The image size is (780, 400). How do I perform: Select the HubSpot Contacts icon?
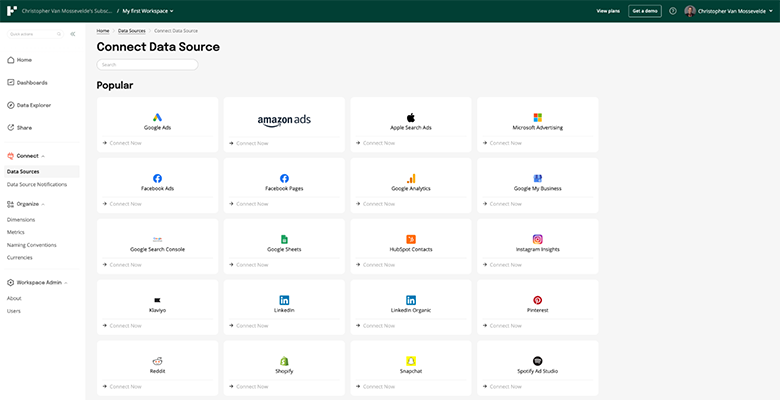[x=411, y=239]
